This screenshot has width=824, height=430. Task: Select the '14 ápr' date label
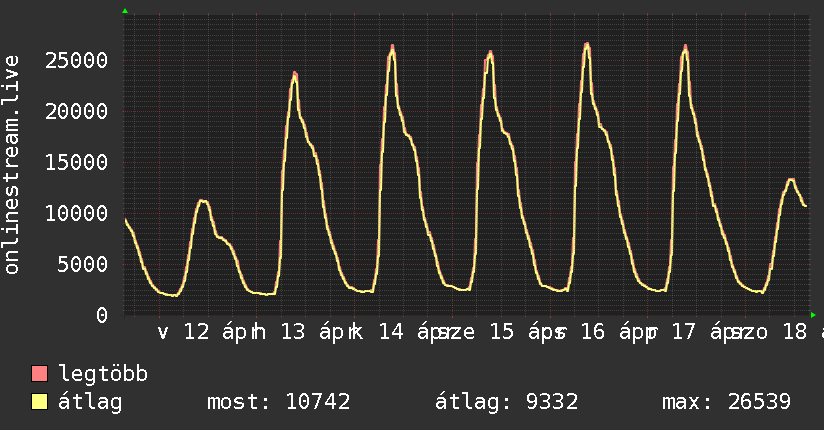pyautogui.click(x=411, y=332)
